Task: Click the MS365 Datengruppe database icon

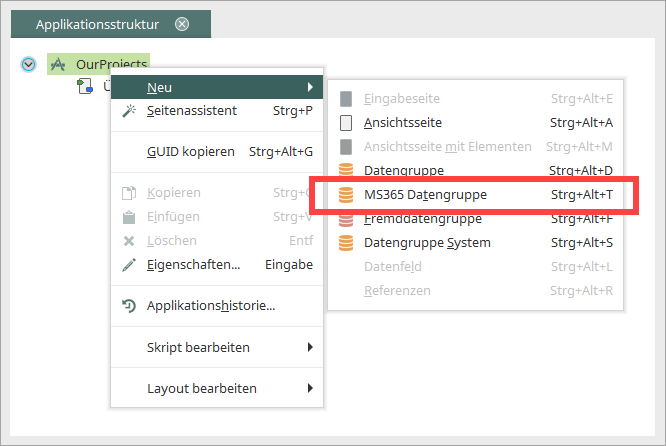Action: click(x=346, y=195)
